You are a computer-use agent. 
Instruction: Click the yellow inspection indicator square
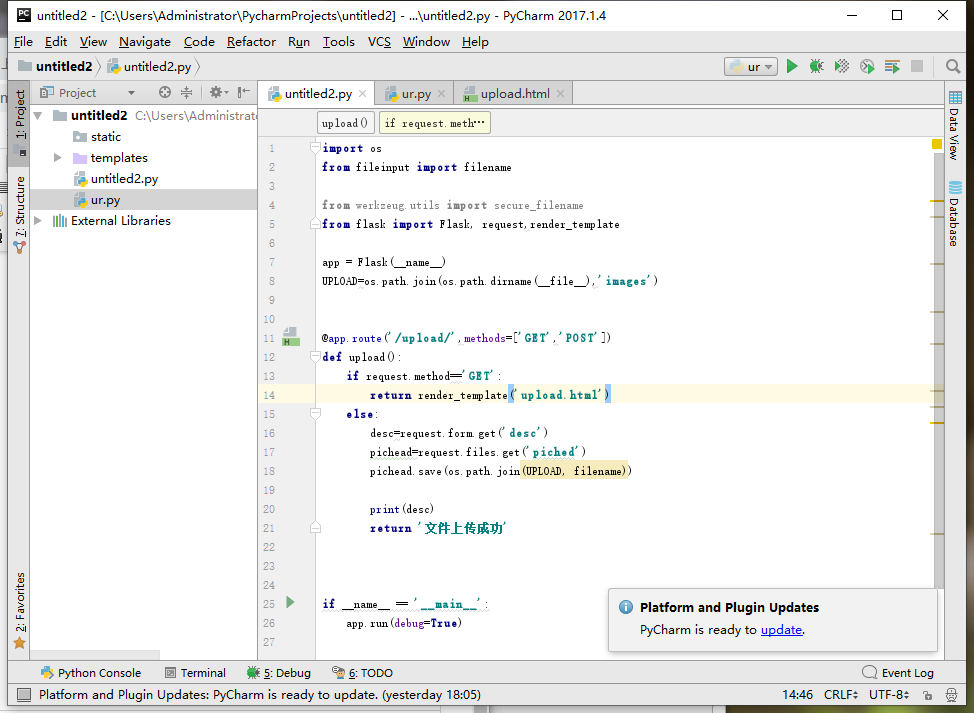click(937, 144)
